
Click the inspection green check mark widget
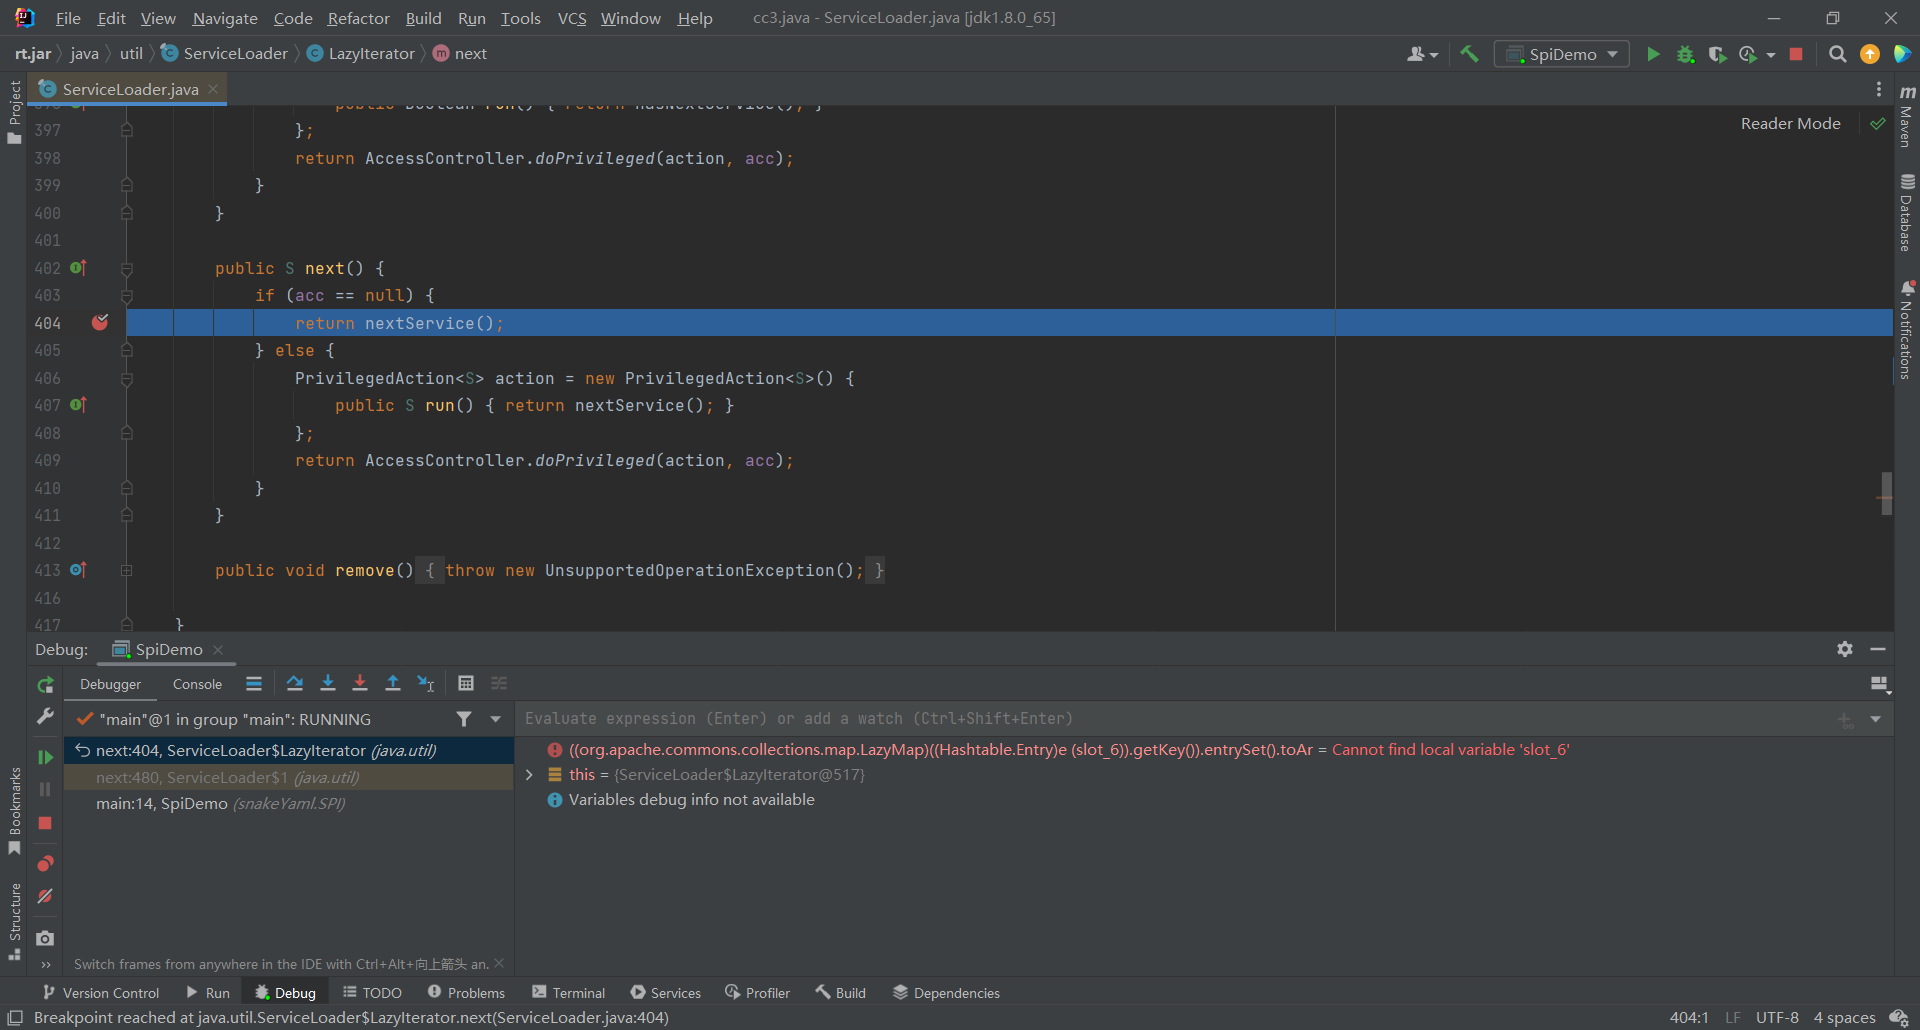pyautogui.click(x=1877, y=123)
